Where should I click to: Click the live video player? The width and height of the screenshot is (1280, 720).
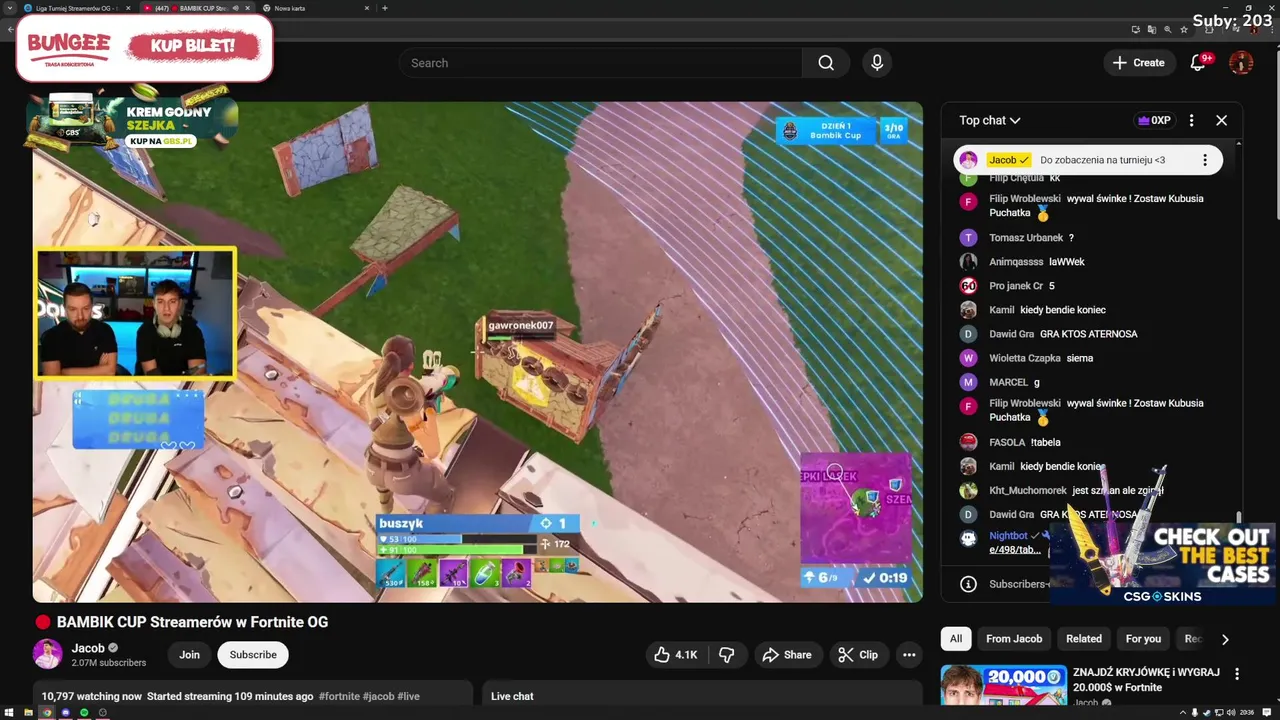[478, 352]
